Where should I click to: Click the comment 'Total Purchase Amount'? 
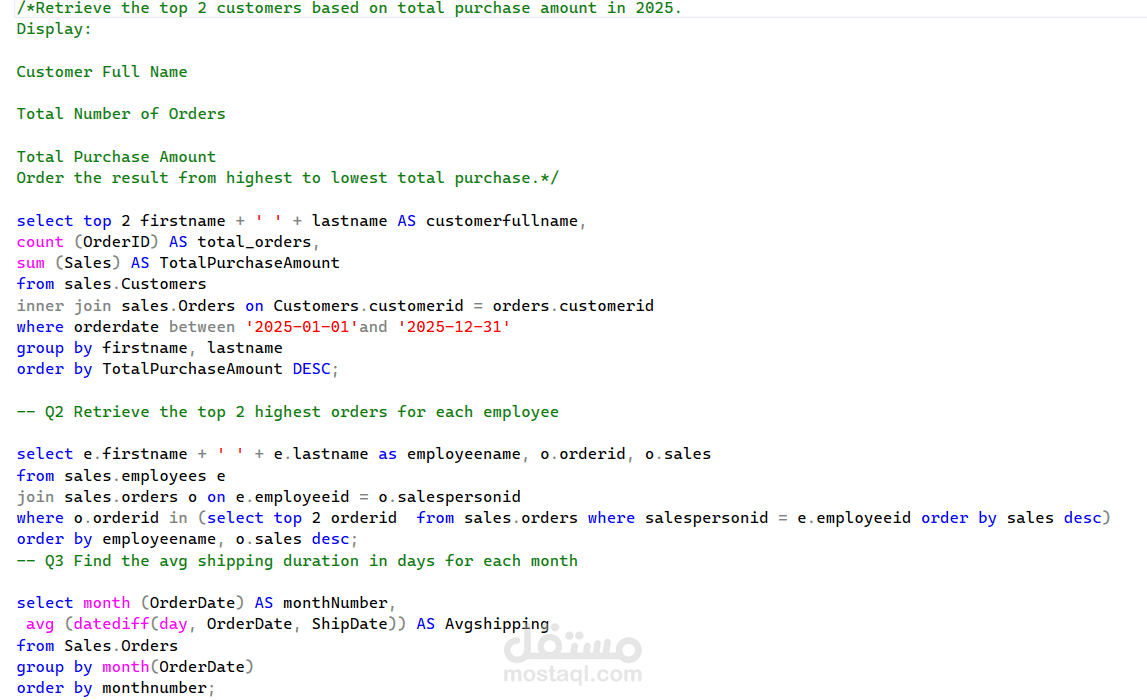[x=116, y=157]
